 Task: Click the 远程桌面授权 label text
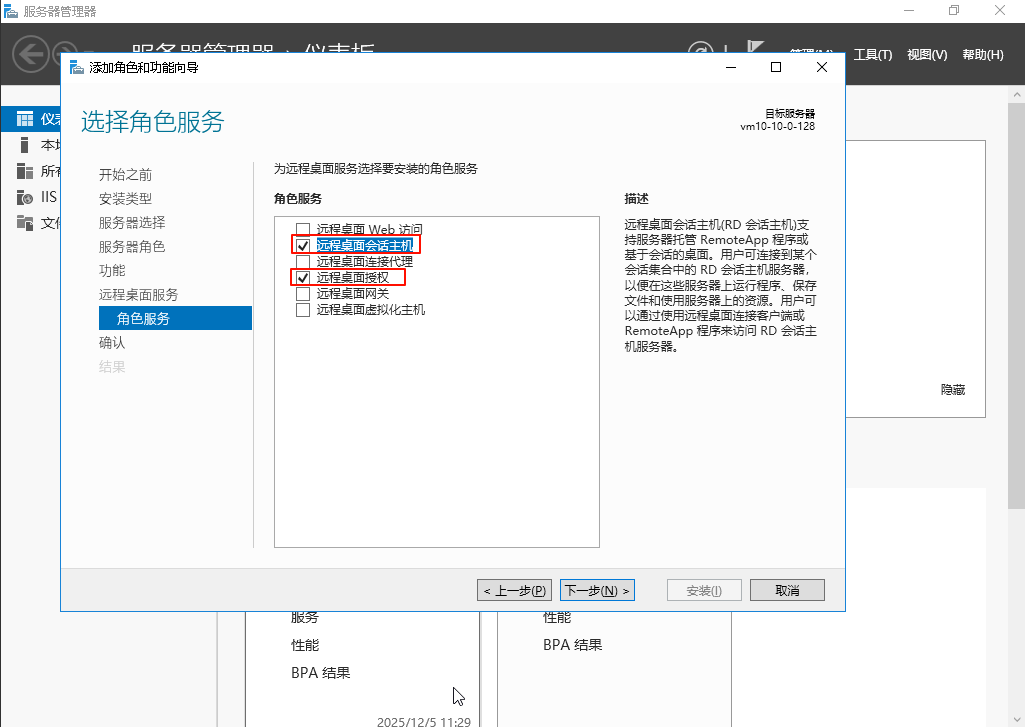(x=353, y=277)
